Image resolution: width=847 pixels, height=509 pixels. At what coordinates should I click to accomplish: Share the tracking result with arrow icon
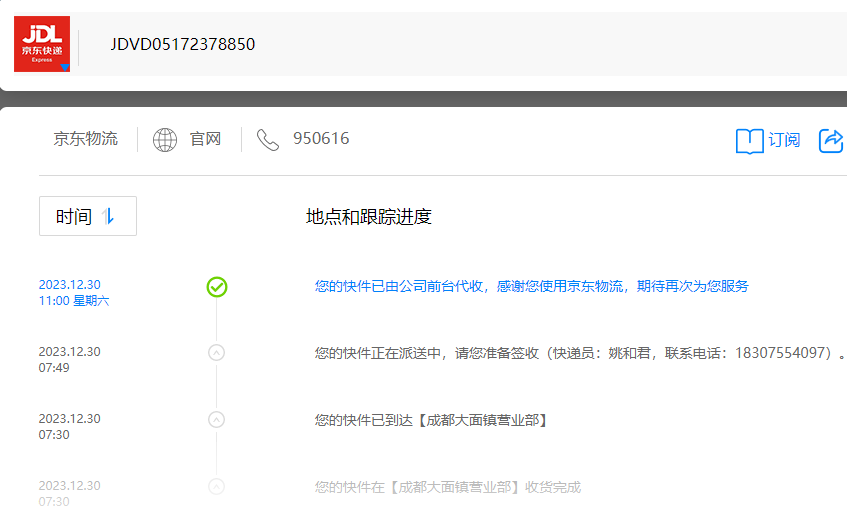pos(831,141)
